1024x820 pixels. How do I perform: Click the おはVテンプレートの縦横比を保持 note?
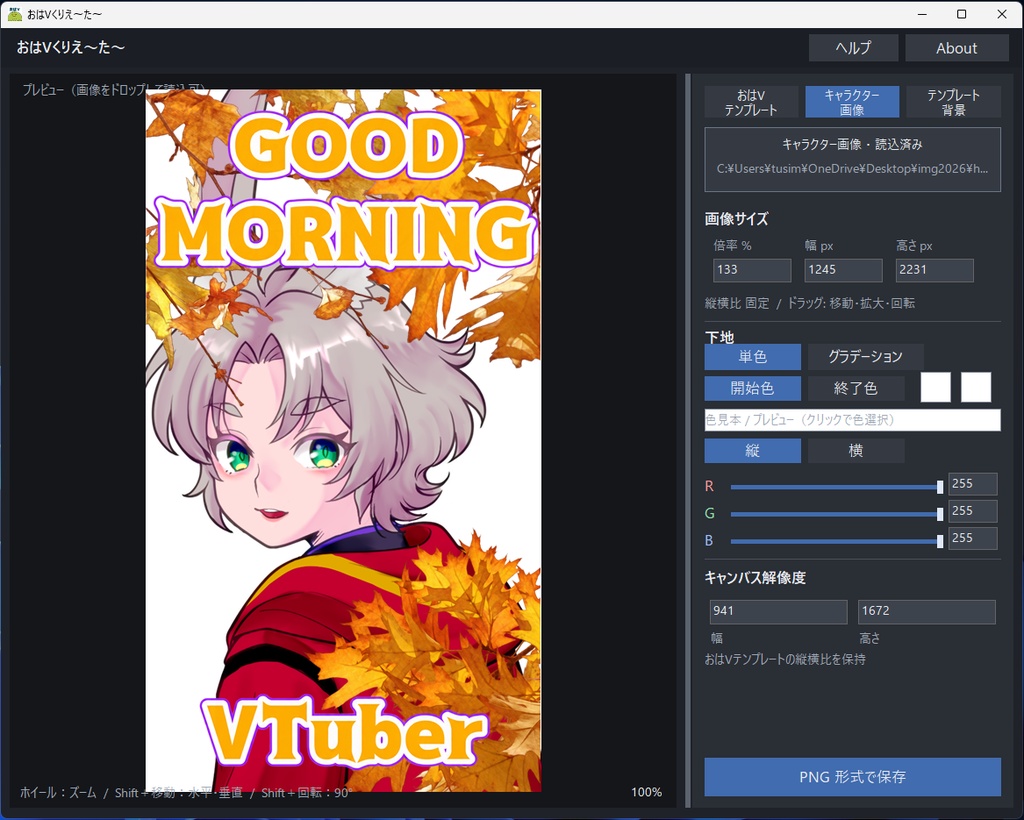pyautogui.click(x=785, y=659)
